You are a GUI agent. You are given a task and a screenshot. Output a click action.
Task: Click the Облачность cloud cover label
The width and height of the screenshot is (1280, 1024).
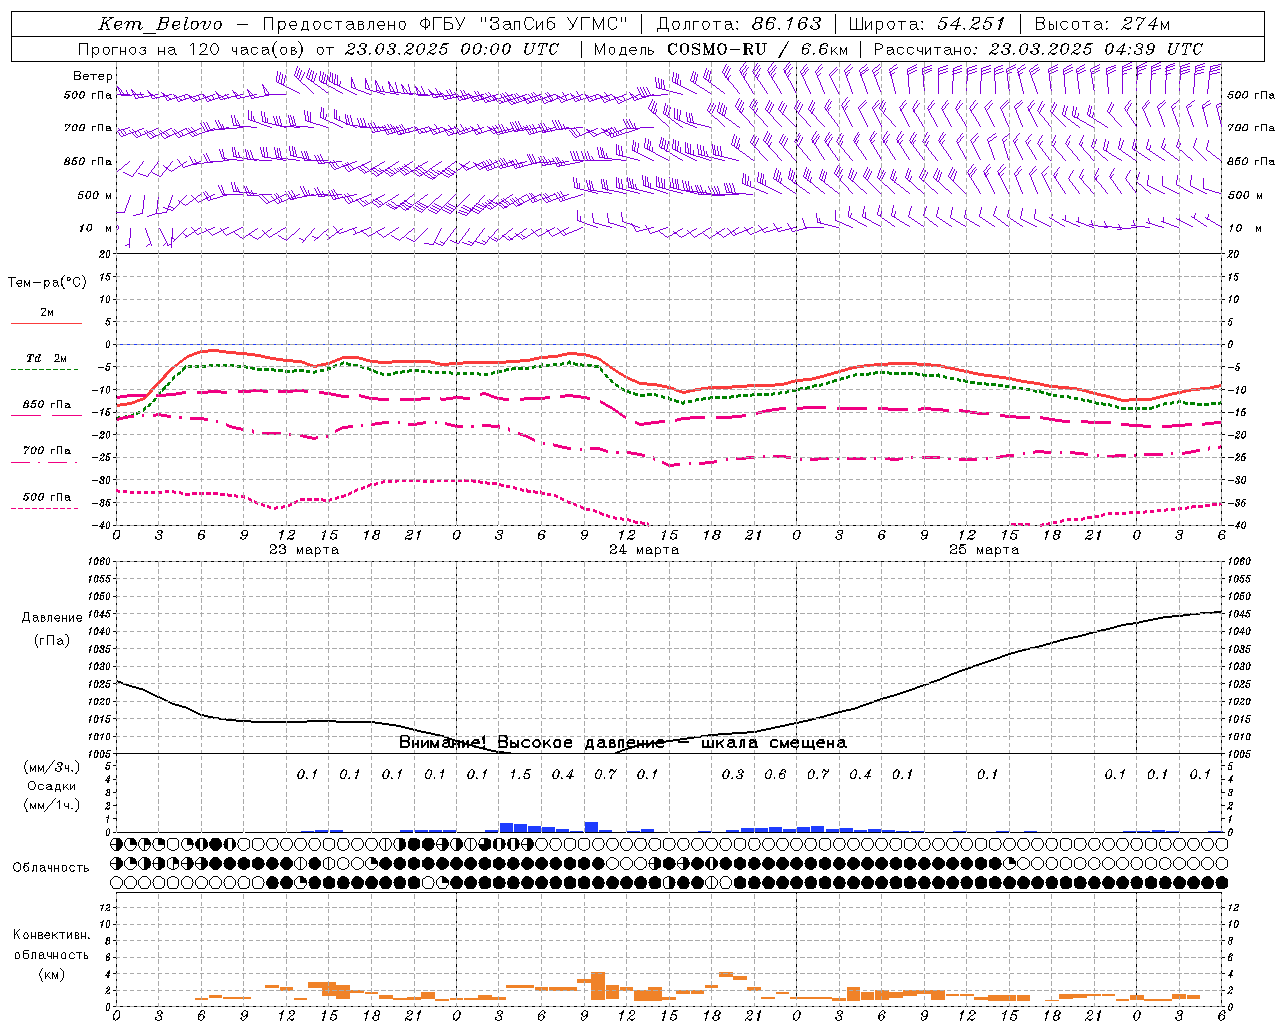pos(51,867)
